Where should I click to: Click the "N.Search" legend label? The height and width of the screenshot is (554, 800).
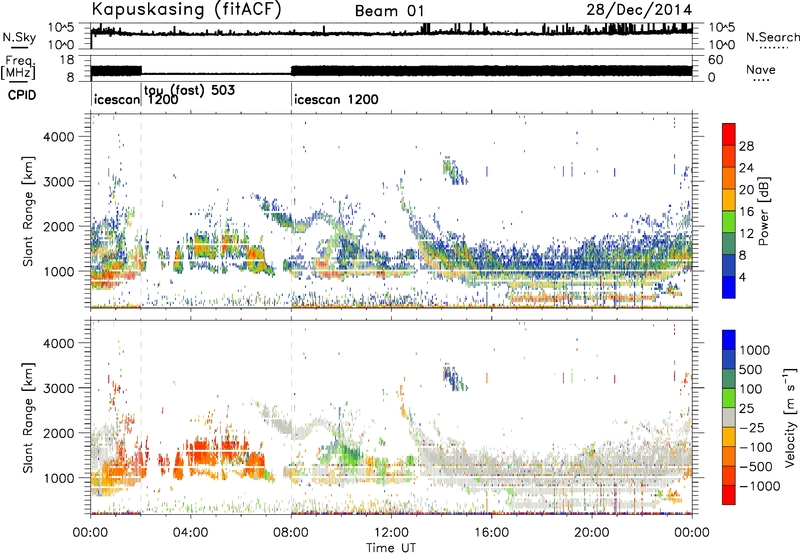[772, 37]
